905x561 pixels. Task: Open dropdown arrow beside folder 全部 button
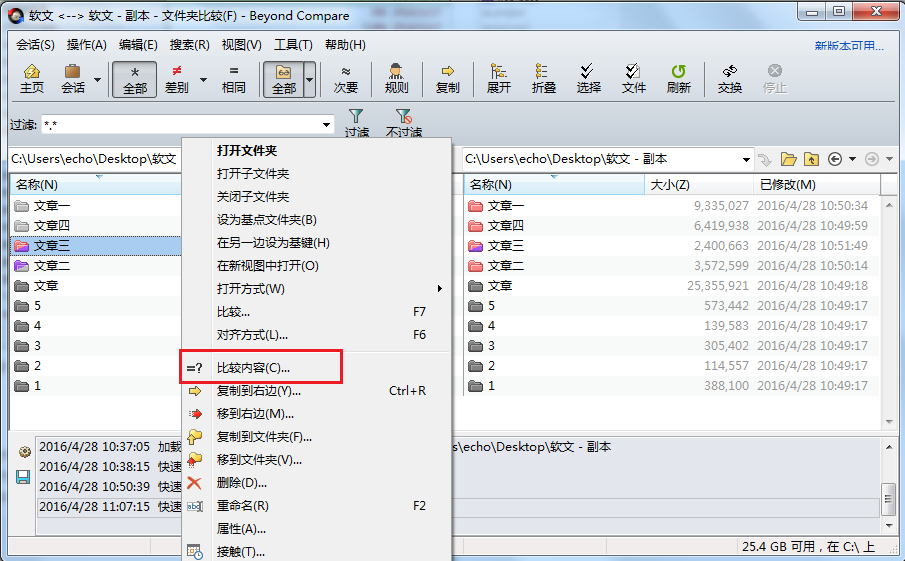pyautogui.click(x=310, y=80)
